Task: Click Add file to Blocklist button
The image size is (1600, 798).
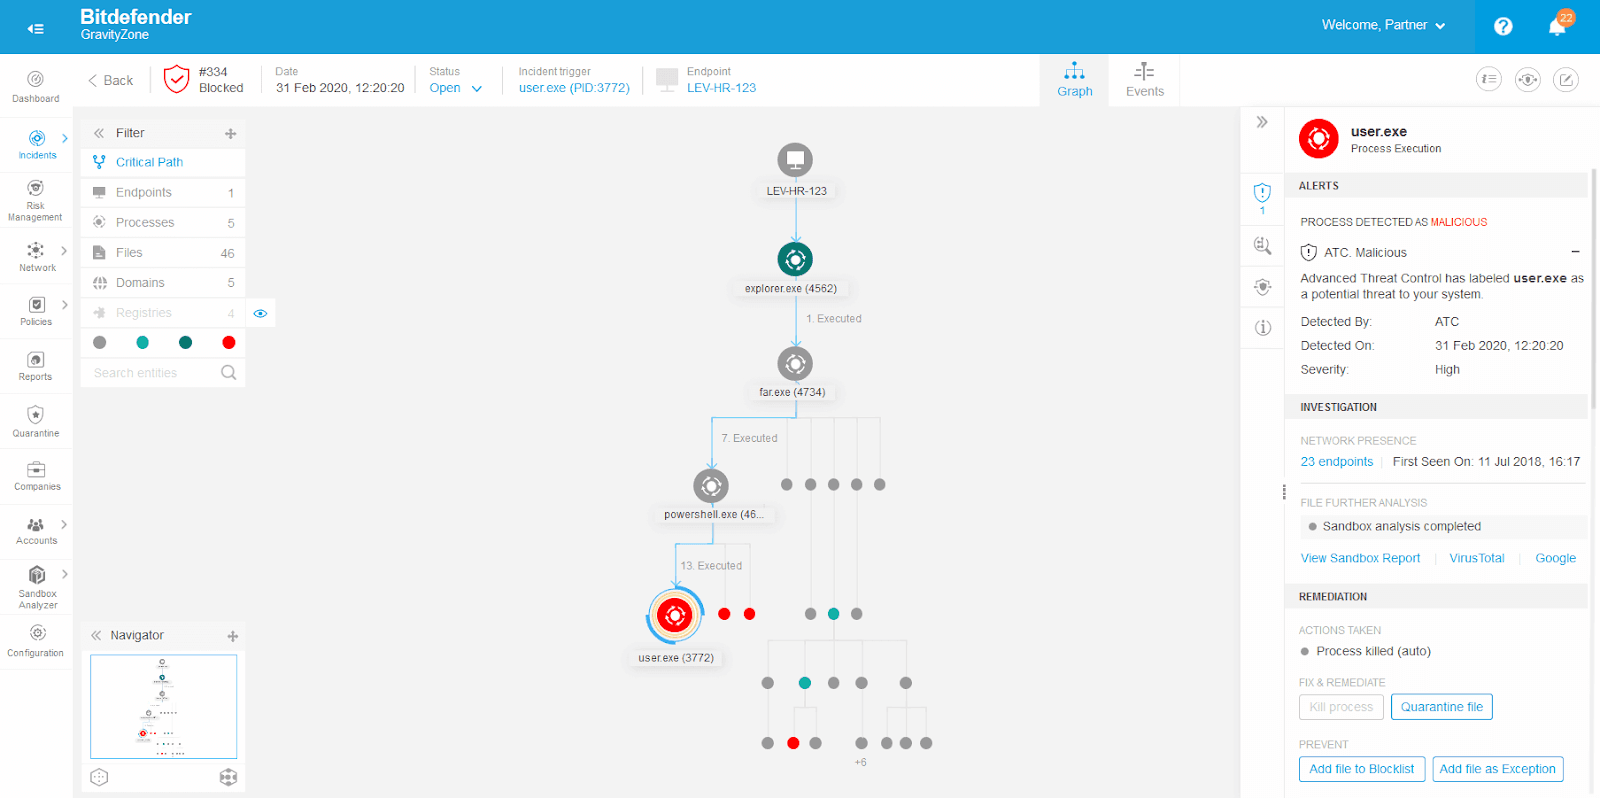Action: click(x=1361, y=769)
